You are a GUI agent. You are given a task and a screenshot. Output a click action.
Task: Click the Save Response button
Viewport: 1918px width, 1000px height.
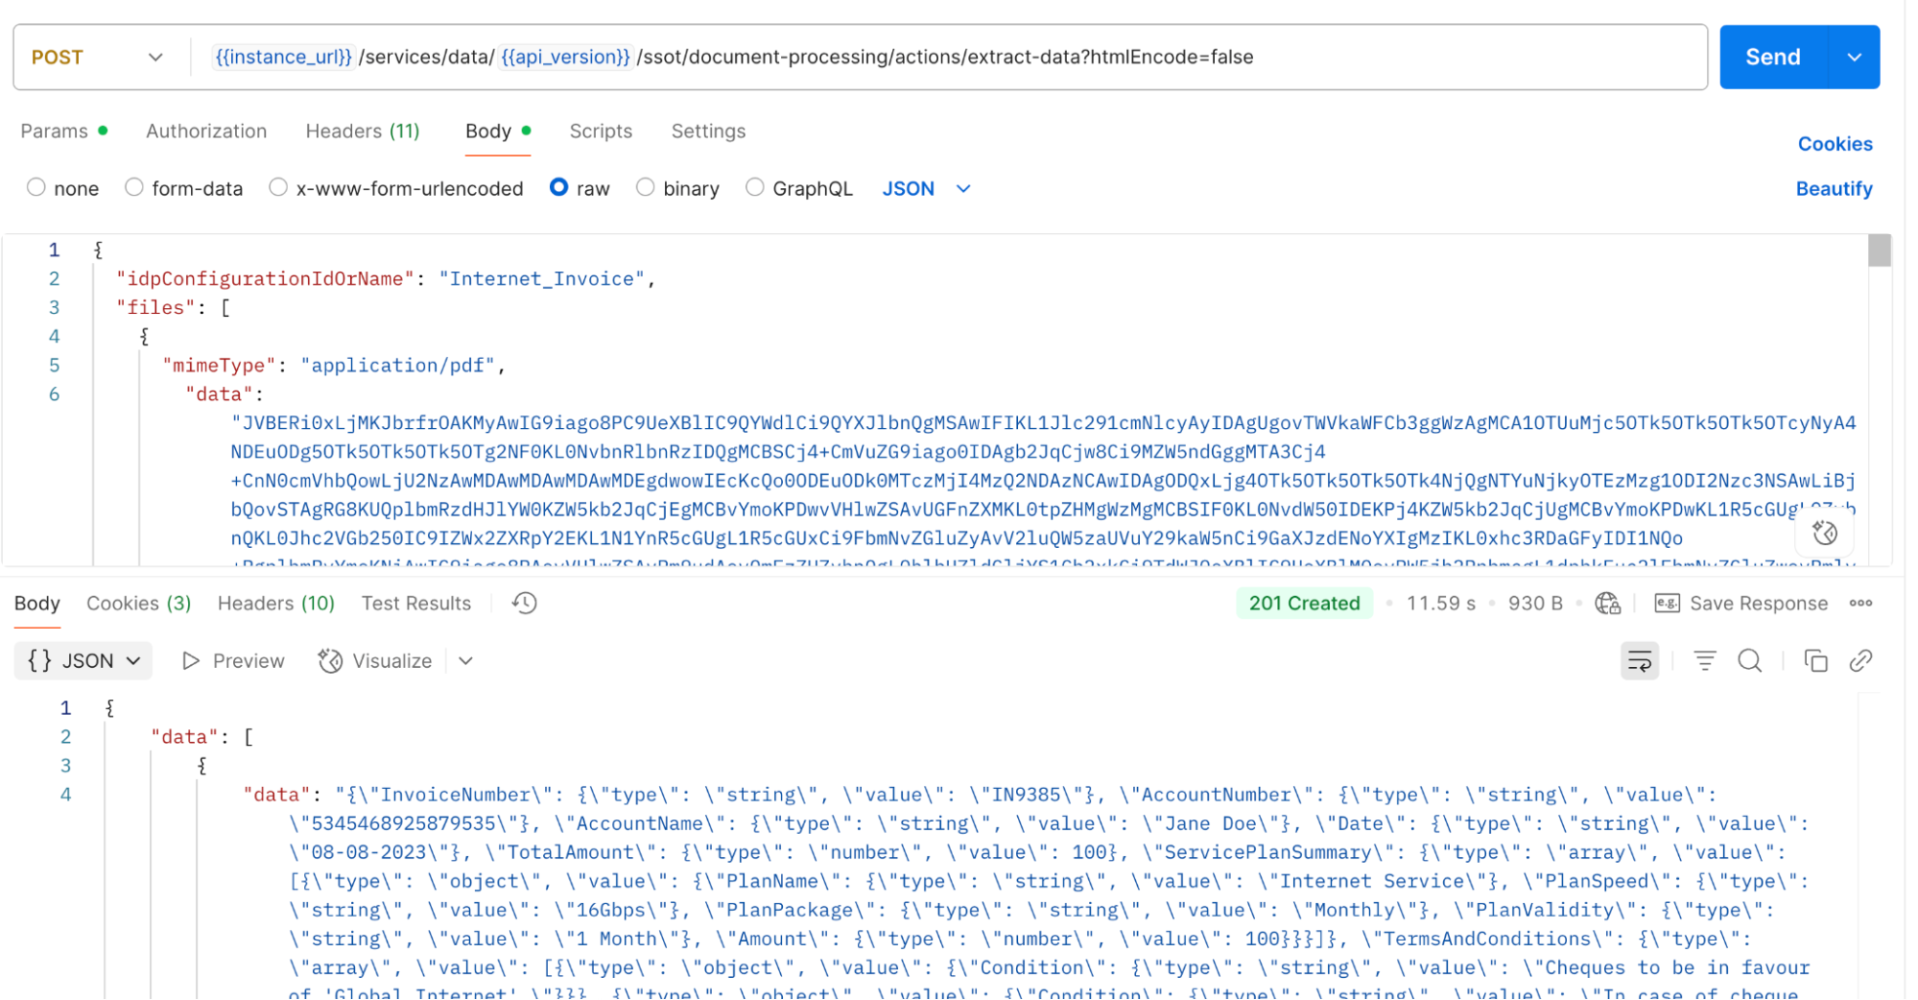pos(1742,604)
